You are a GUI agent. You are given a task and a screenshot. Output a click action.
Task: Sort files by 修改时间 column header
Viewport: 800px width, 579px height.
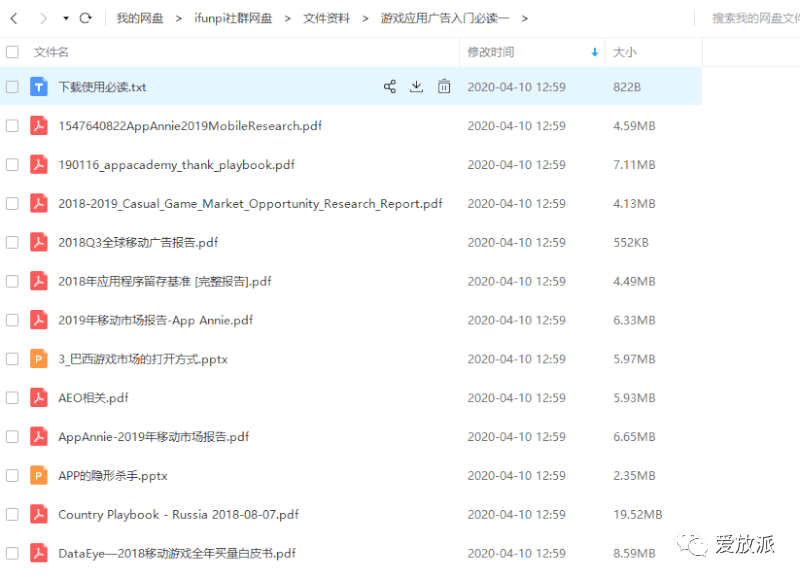pyautogui.click(x=491, y=52)
